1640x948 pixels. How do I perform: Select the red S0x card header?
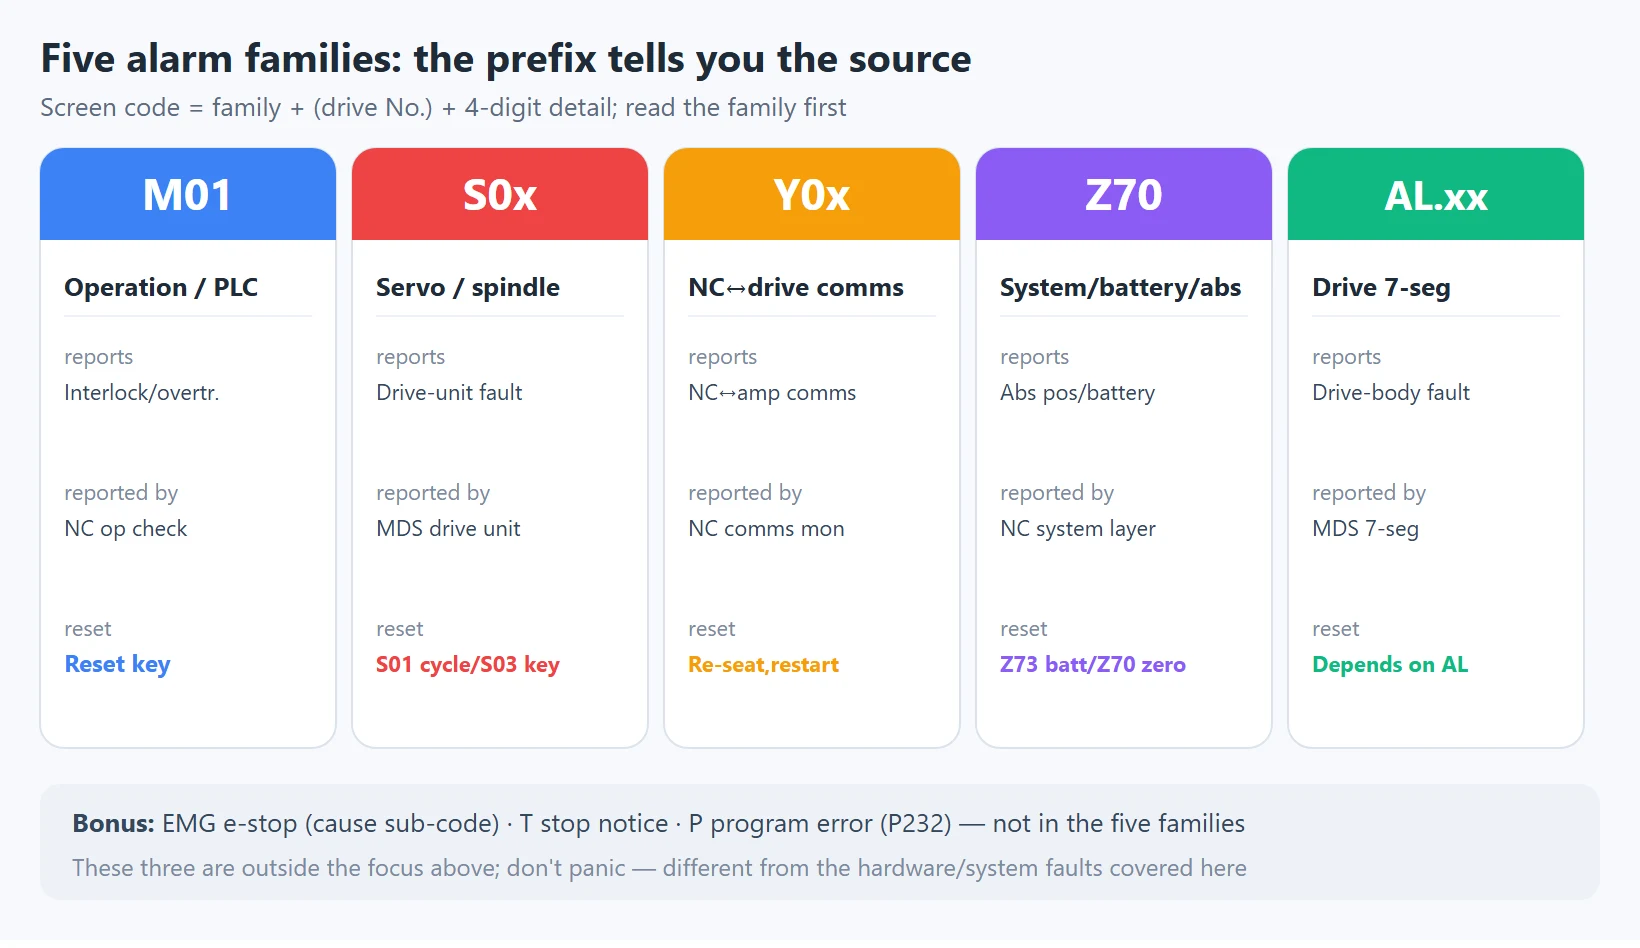[500, 194]
